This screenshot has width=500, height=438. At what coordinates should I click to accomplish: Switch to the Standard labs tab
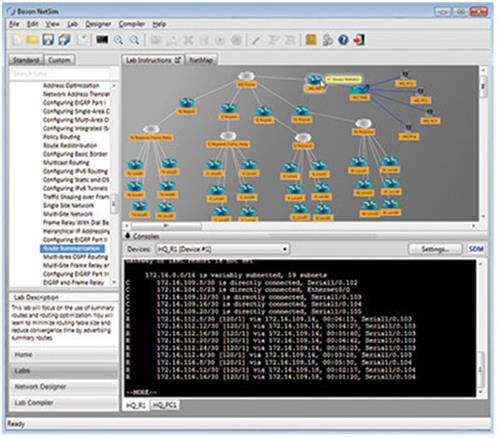click(26, 60)
